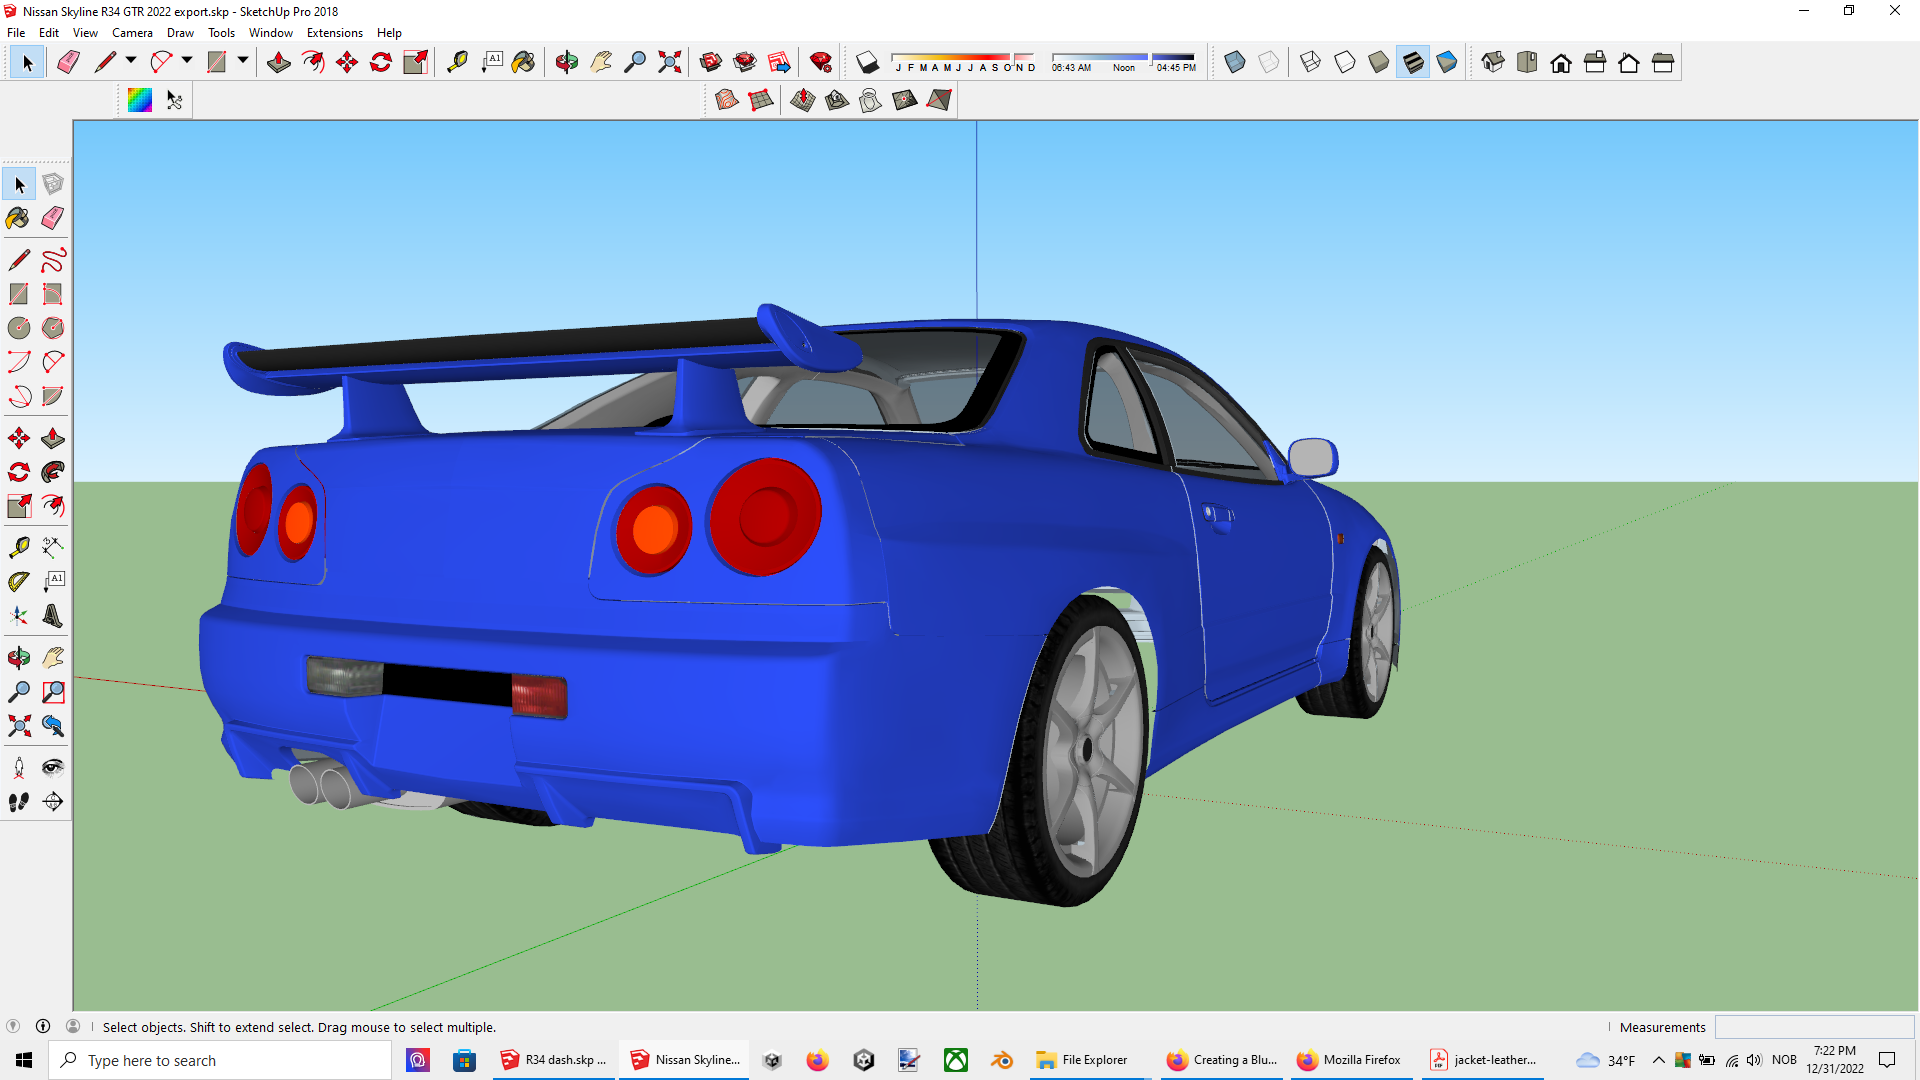Switch to Wireframe style
The image size is (1920, 1080).
(x=1311, y=62)
